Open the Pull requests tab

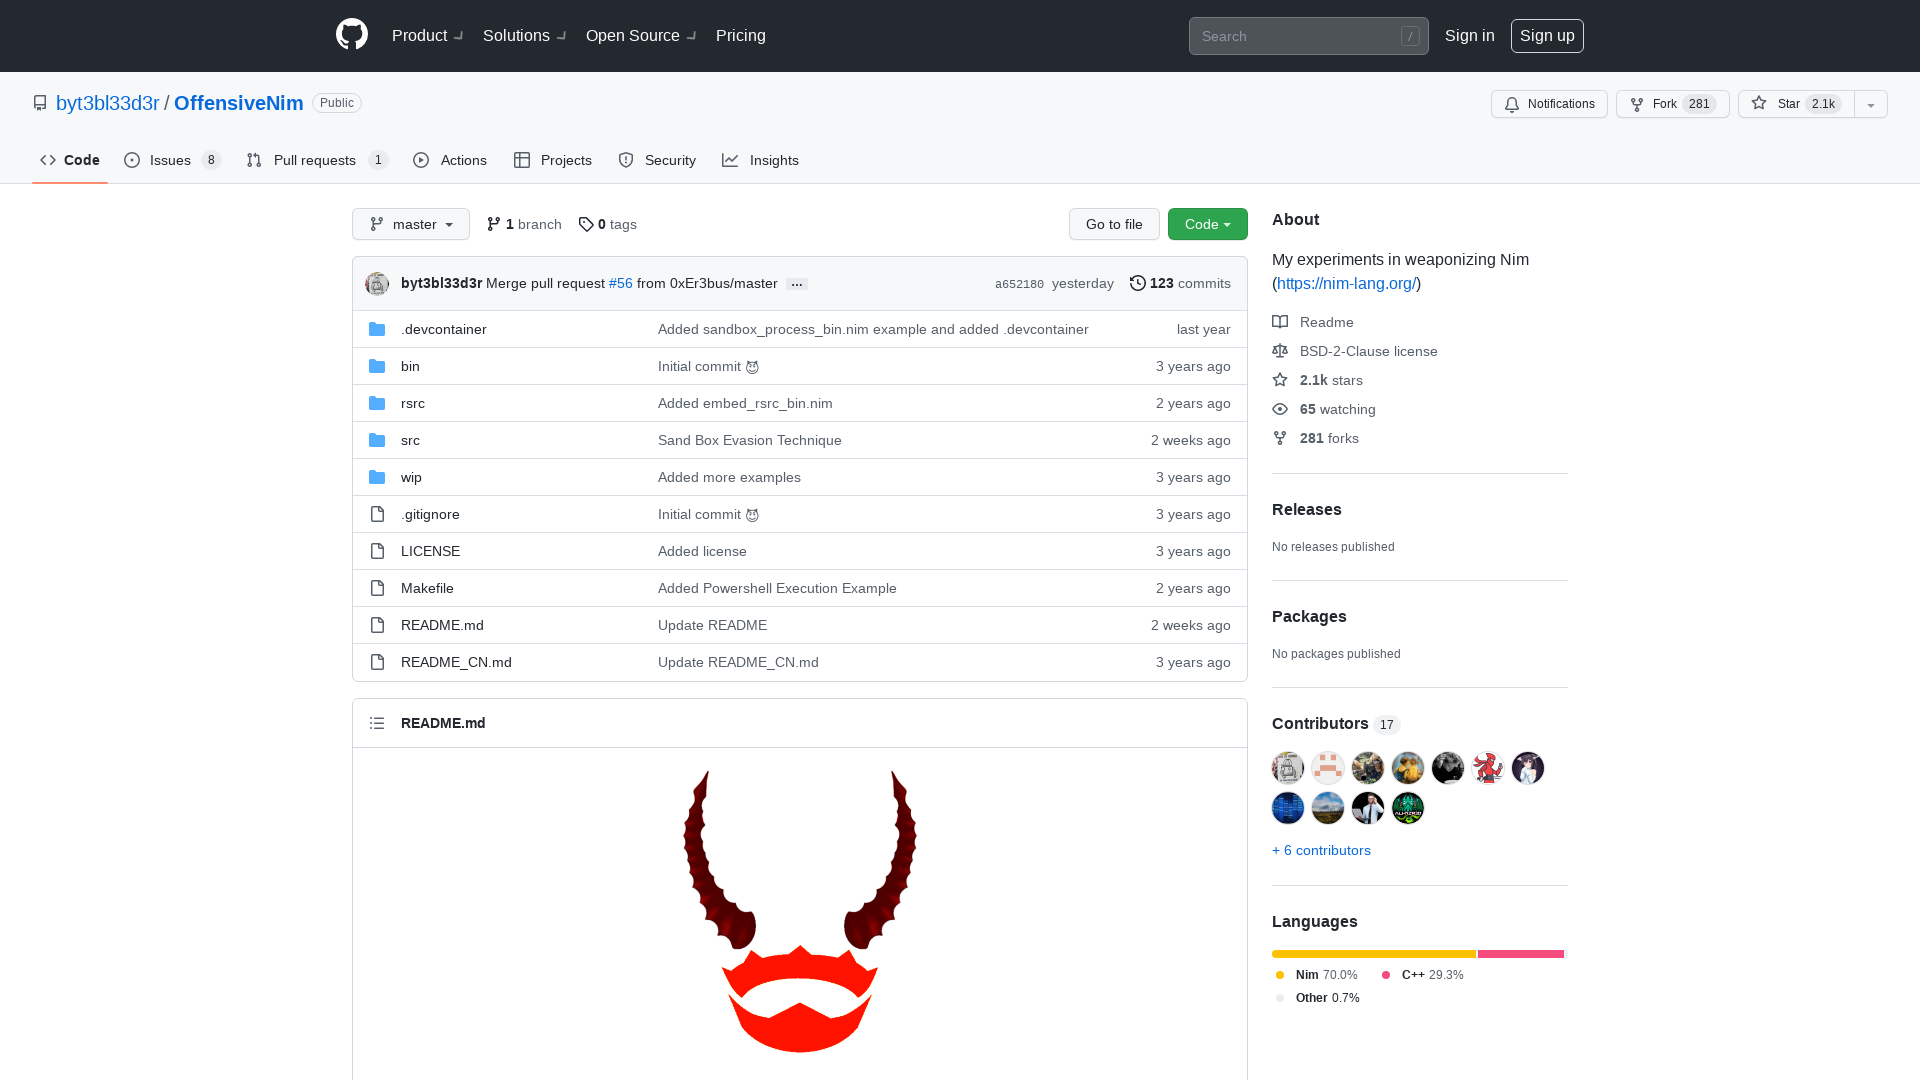[x=317, y=160]
